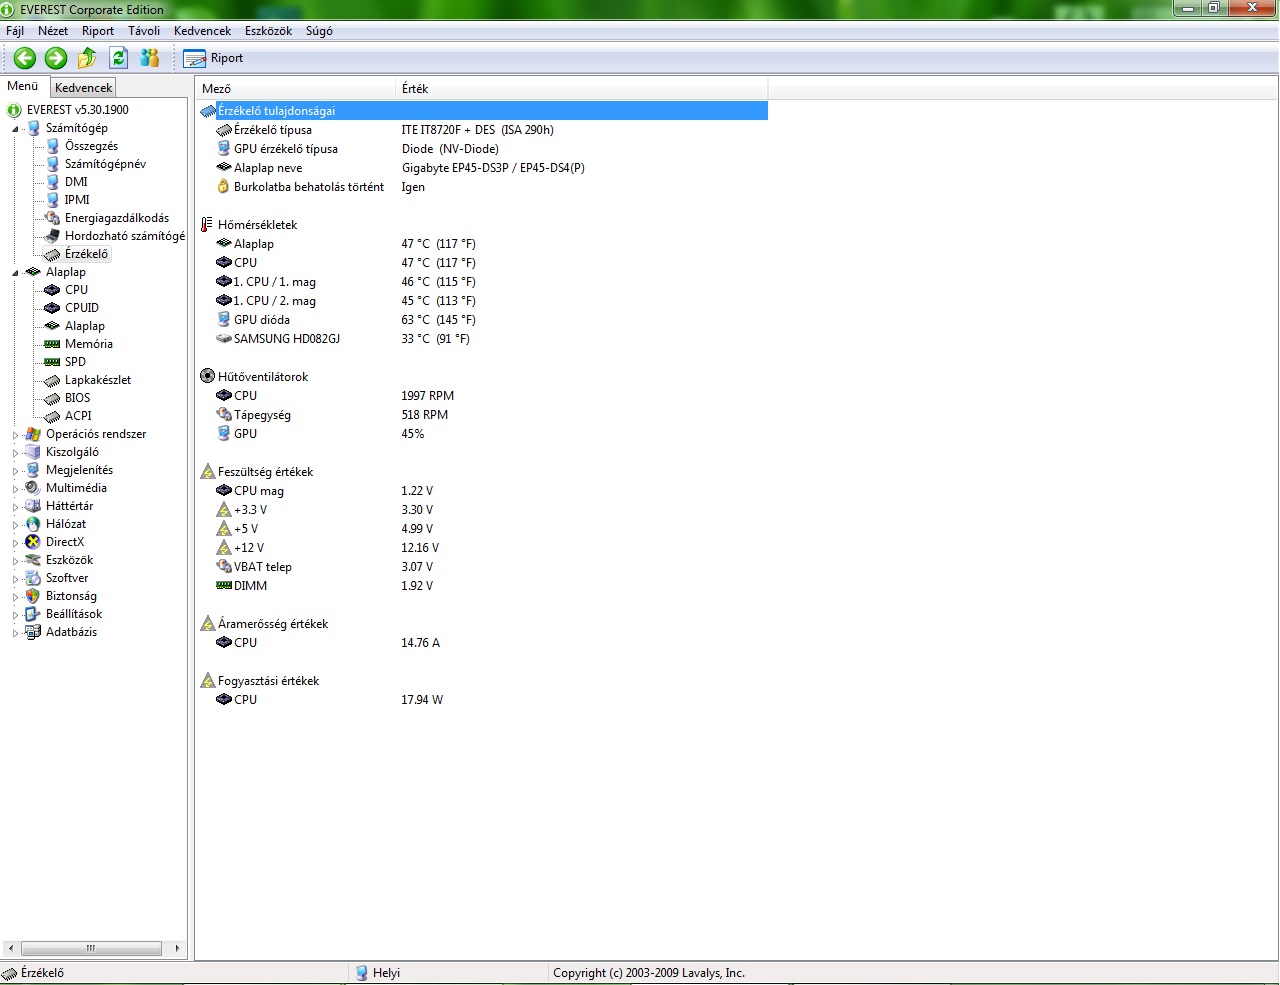Open the Távoli menu
Screen dimensions: 1280x985
click(144, 31)
